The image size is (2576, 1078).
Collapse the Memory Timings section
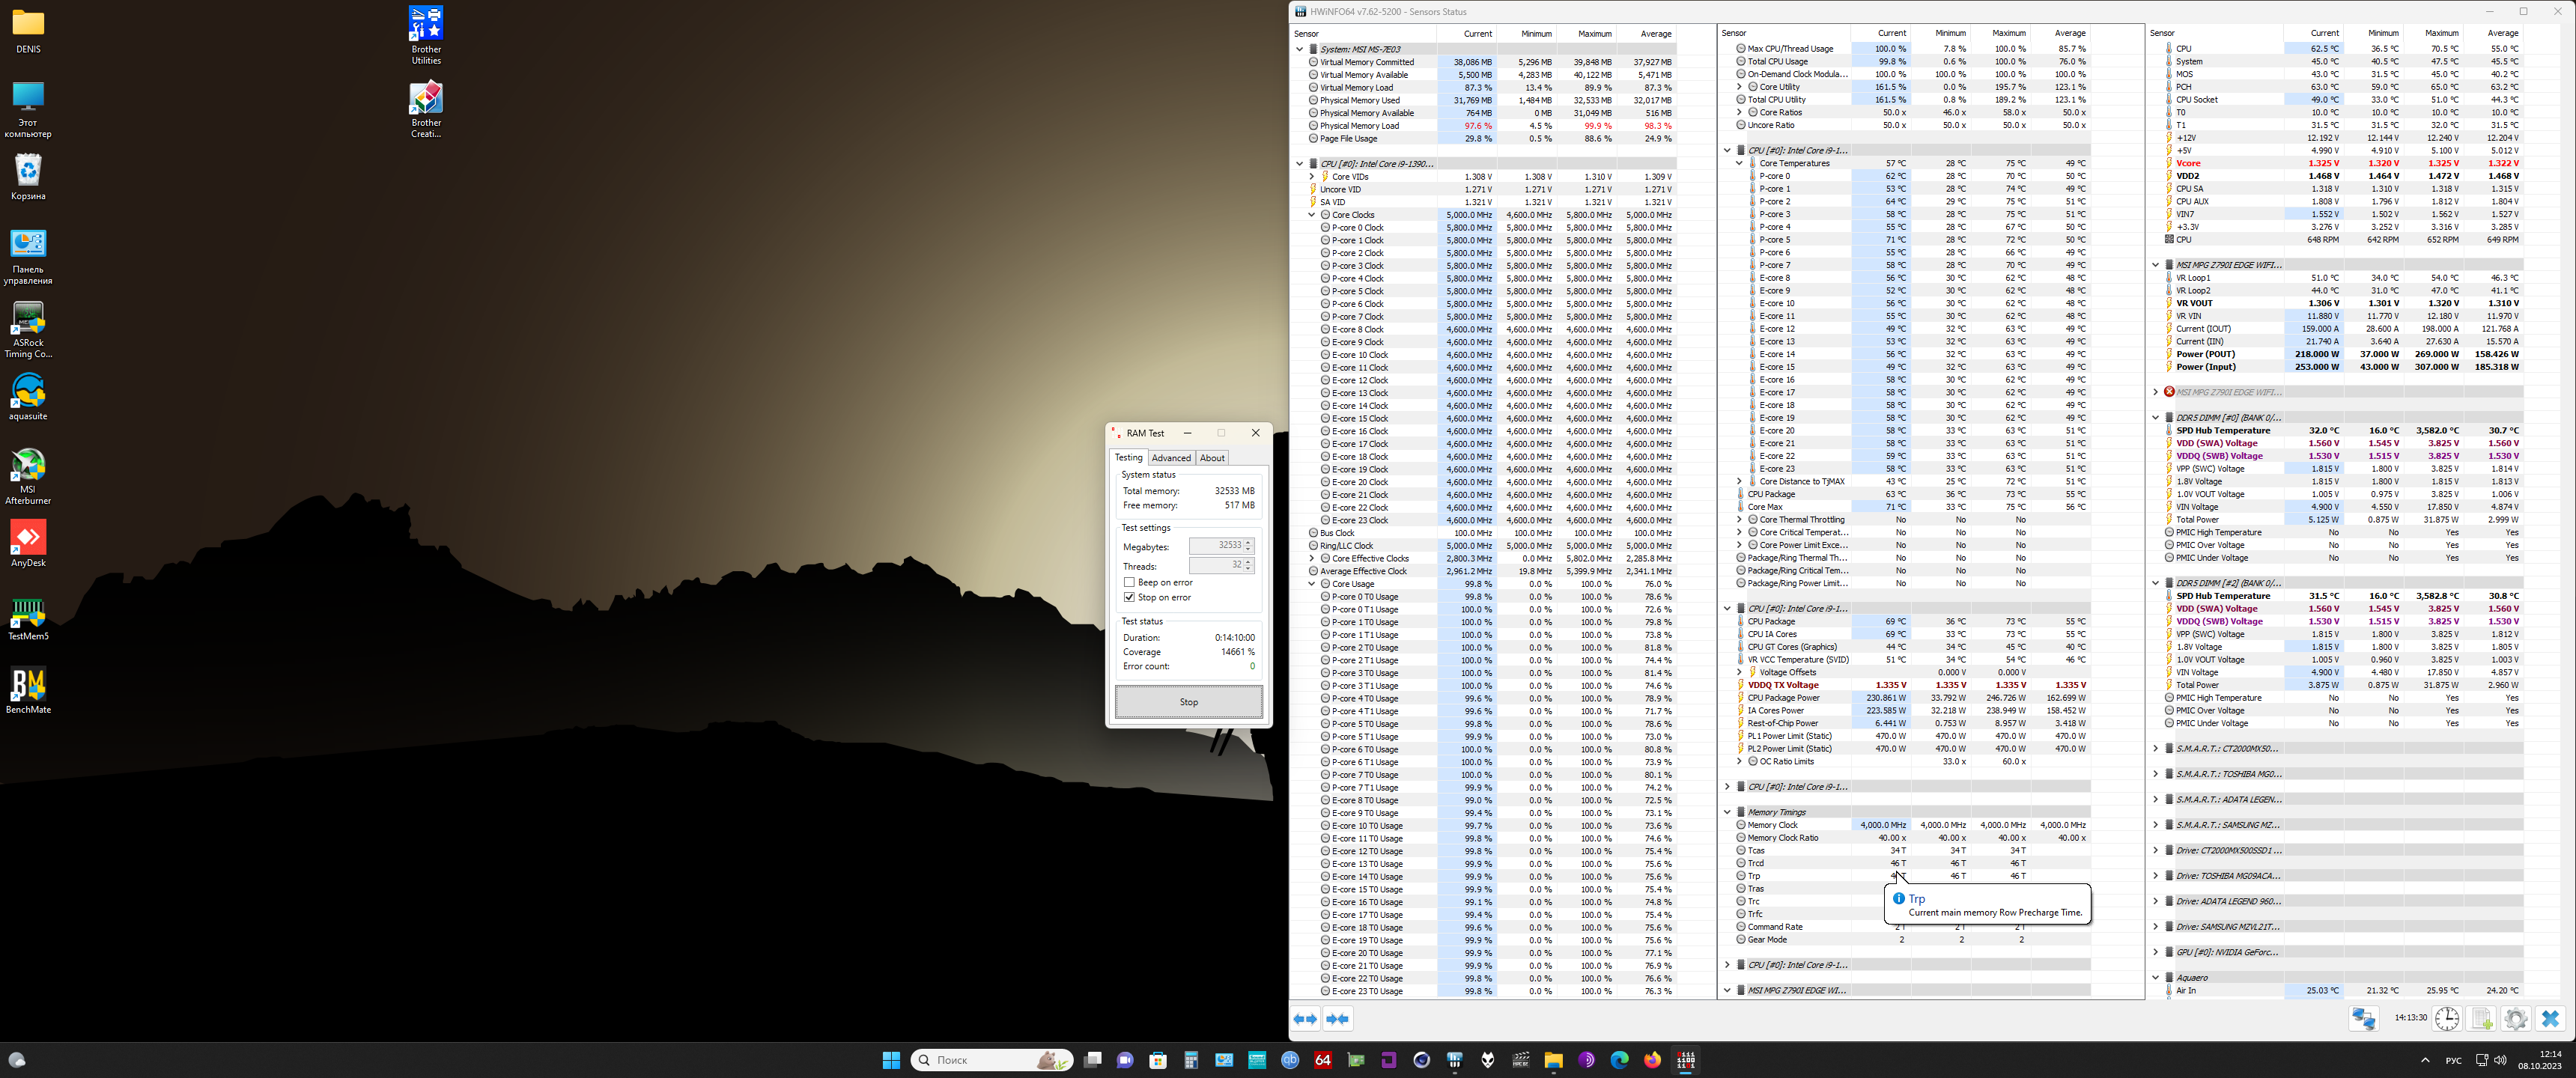(x=1727, y=812)
